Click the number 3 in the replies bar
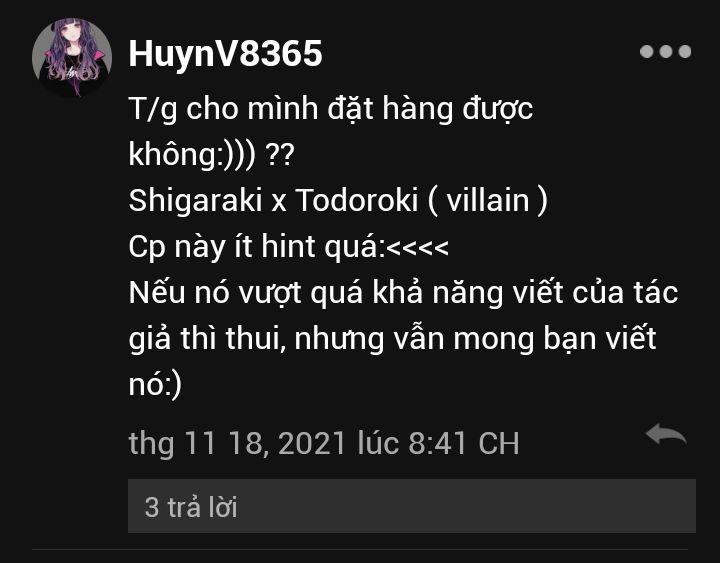The height and width of the screenshot is (563, 720). click(152, 507)
